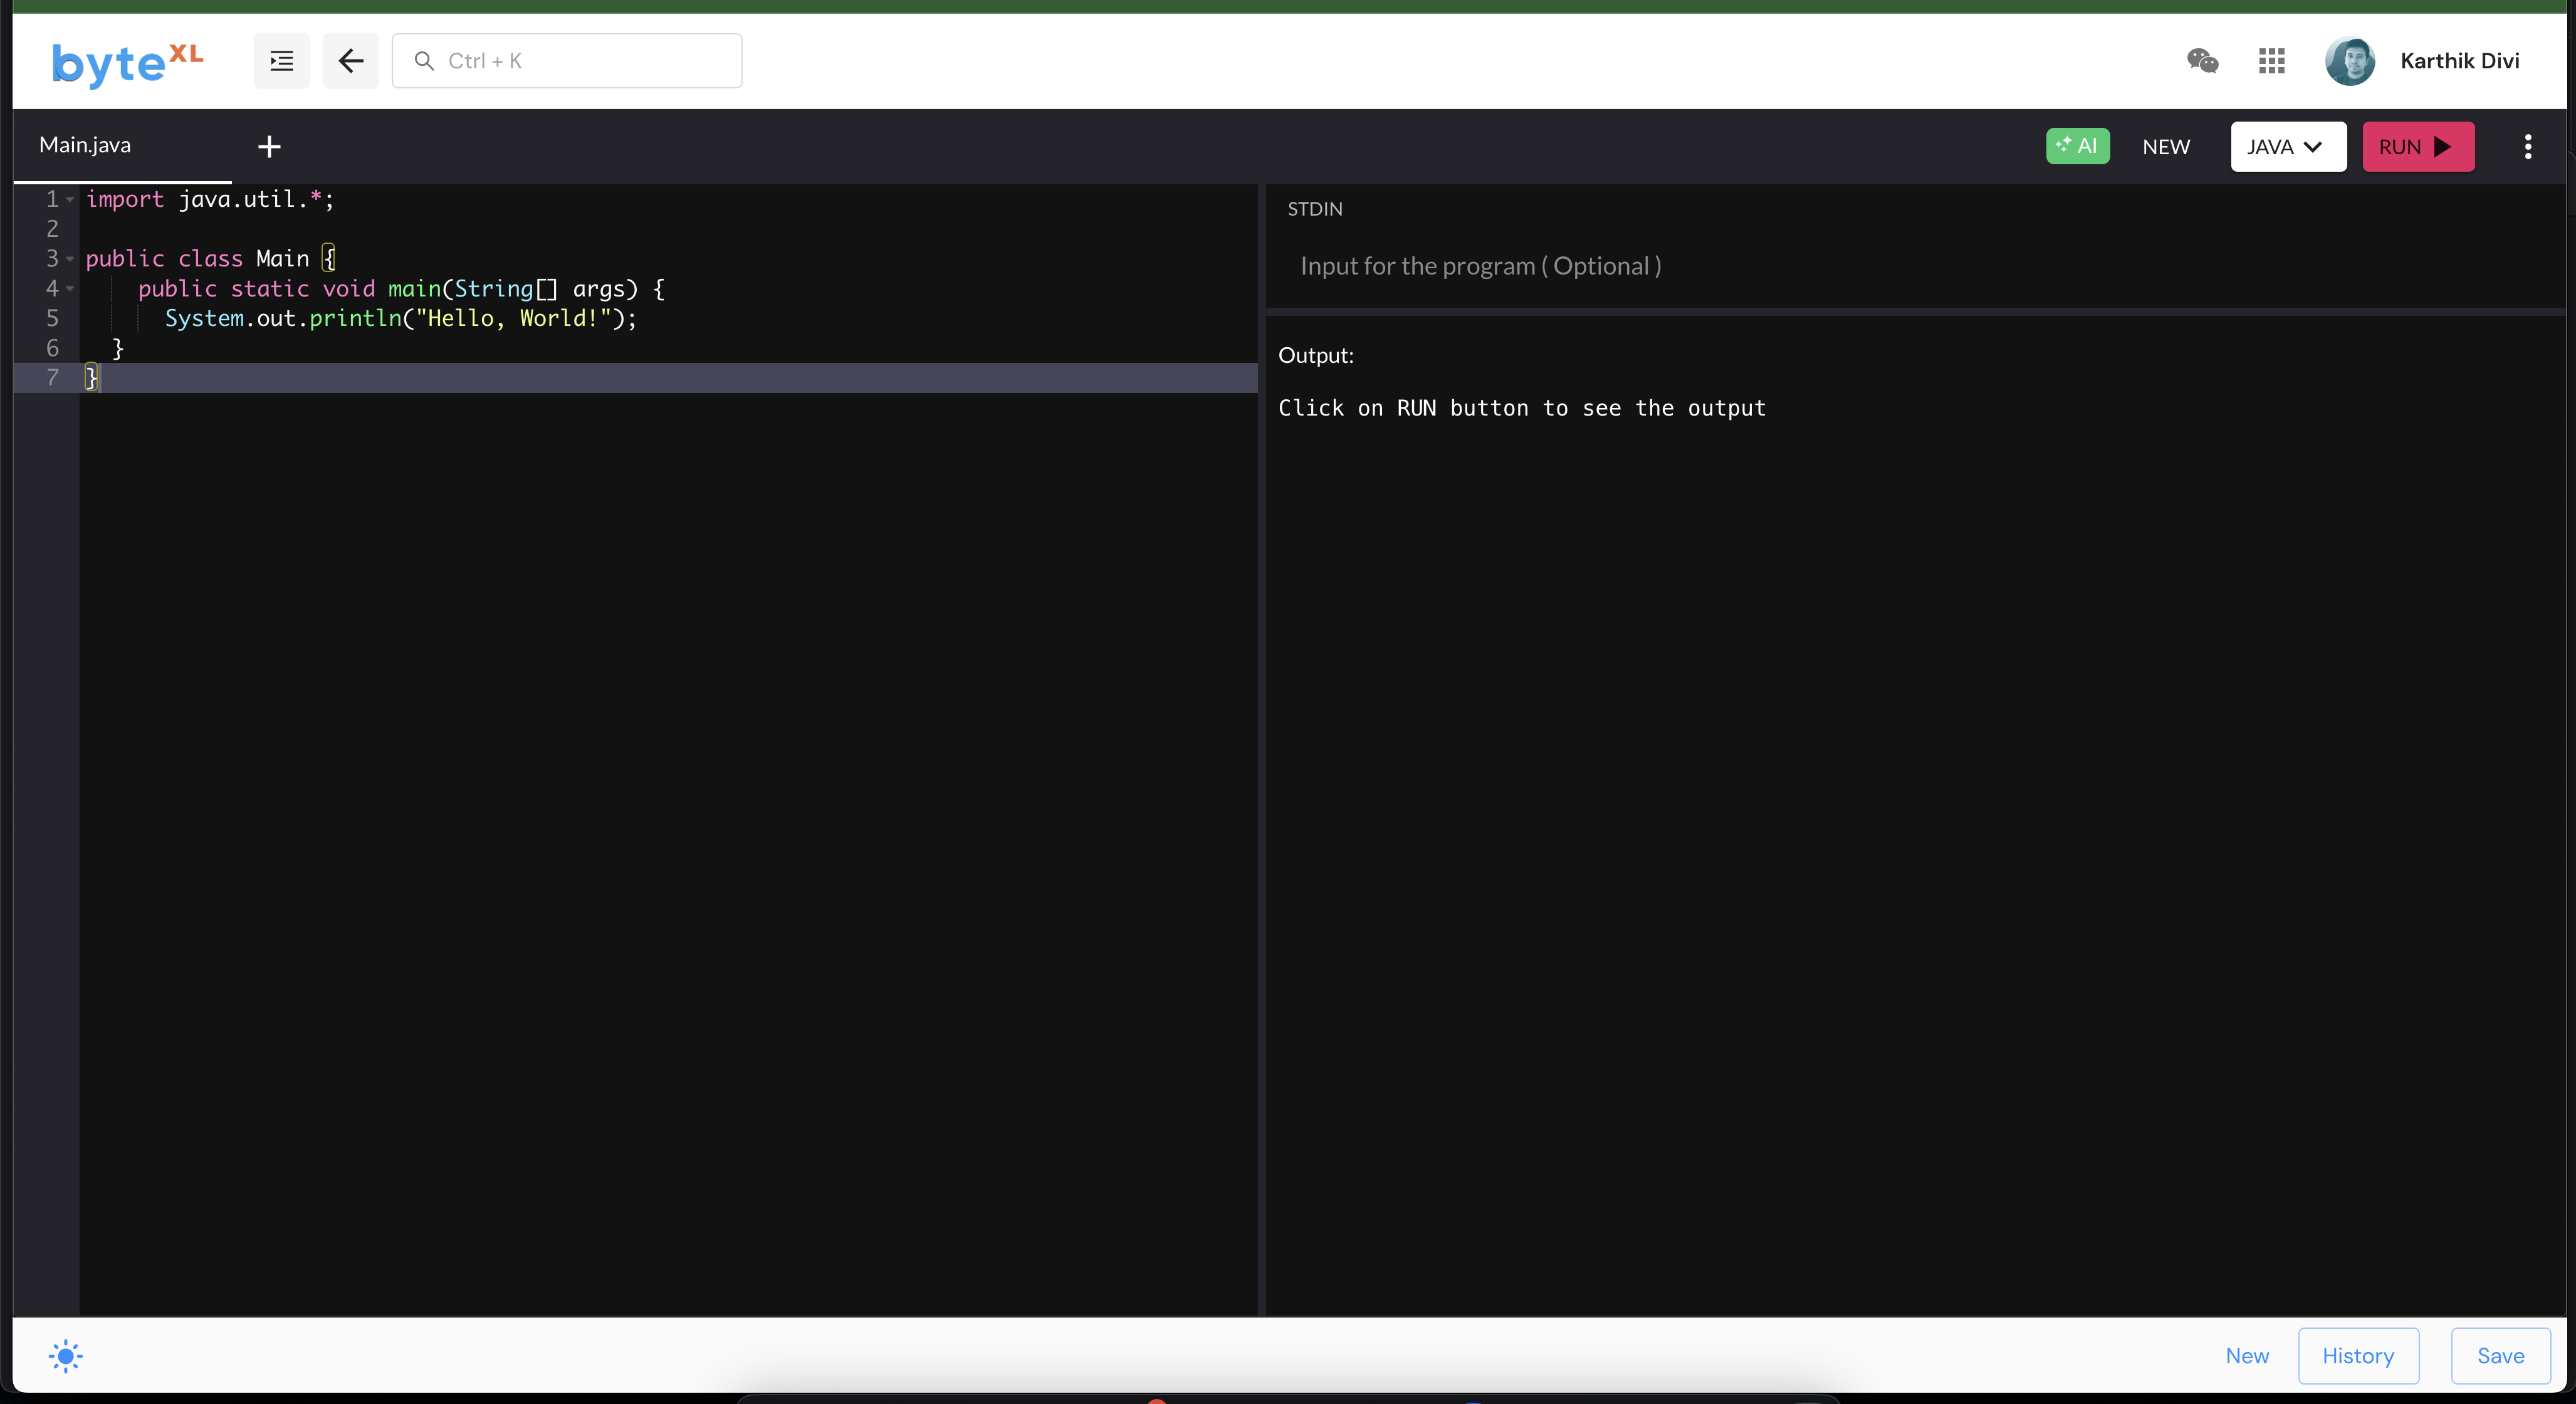Image resolution: width=2576 pixels, height=1404 pixels.
Task: Open the three-dot more options menu
Action: [x=2527, y=147]
